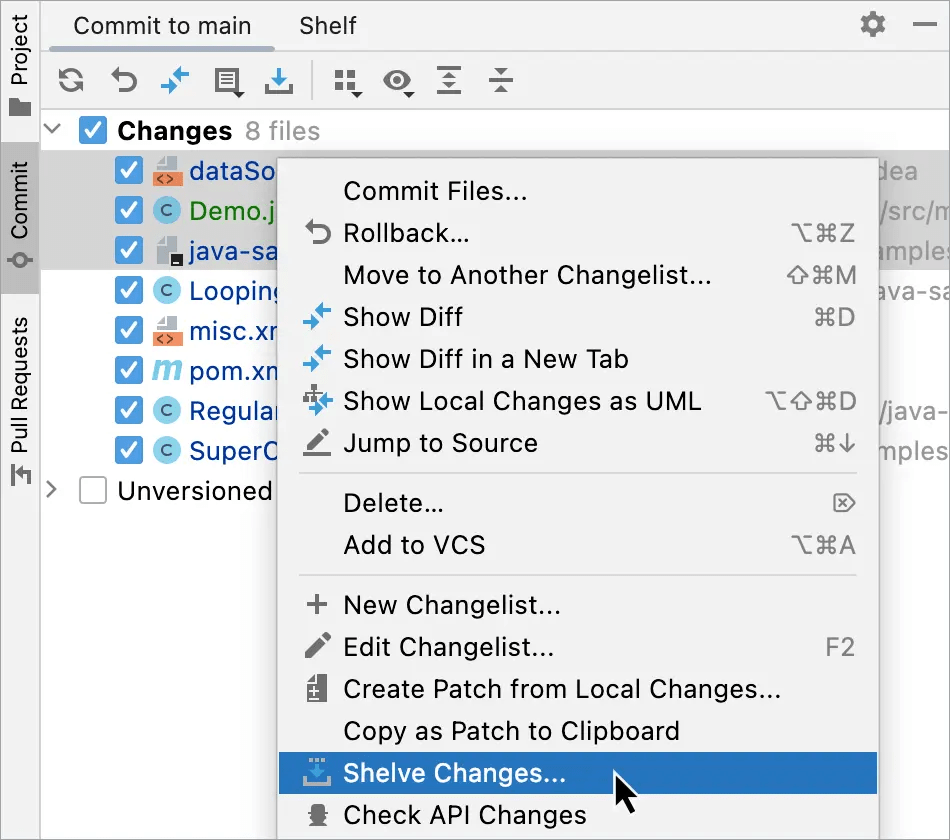
Task: Refresh the changes list
Action: (70, 82)
